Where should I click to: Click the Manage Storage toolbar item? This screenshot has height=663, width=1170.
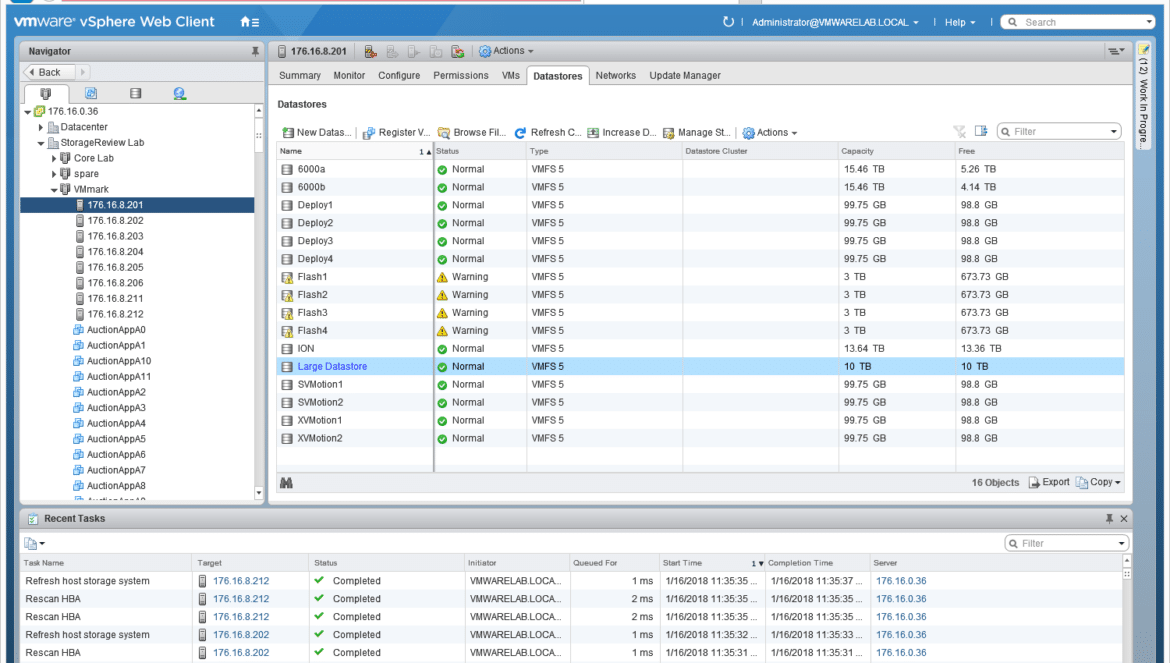pyautogui.click(x=697, y=133)
